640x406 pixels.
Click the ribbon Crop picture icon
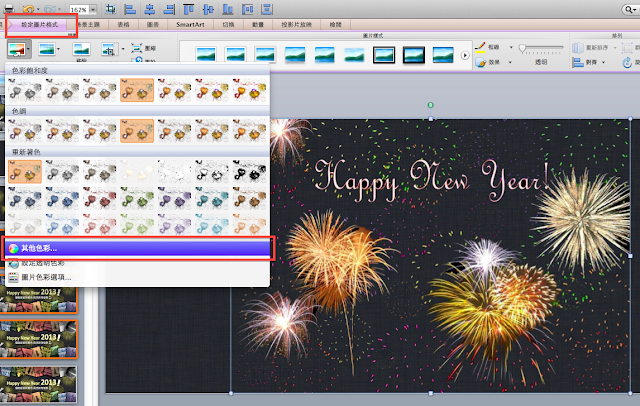108,49
